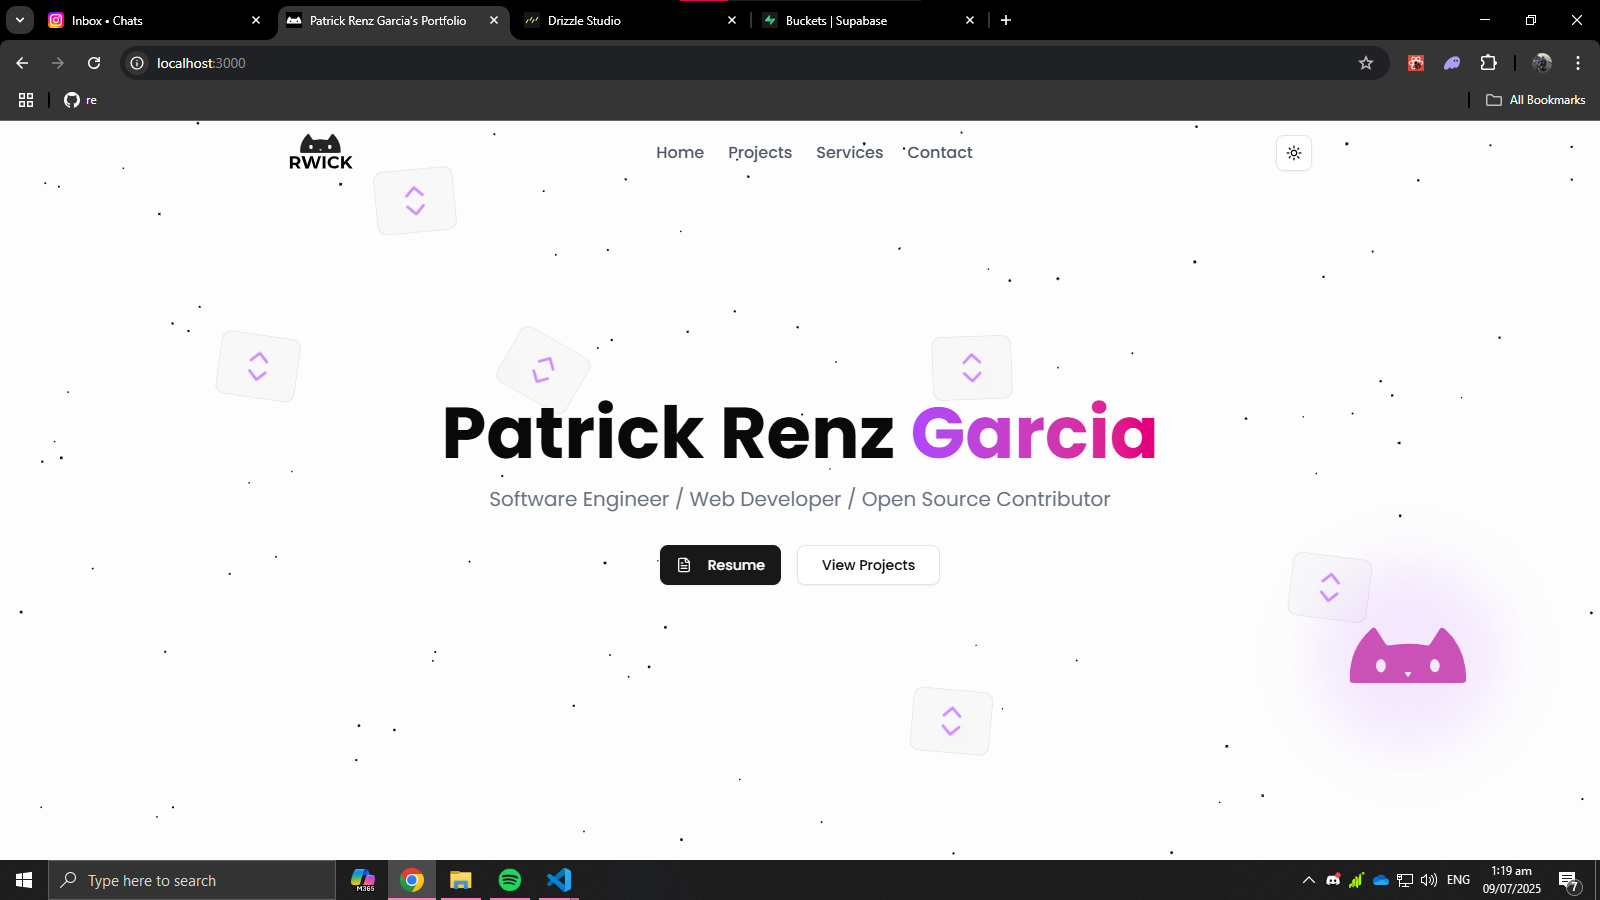This screenshot has height=900, width=1600.
Task: Click the RWICK cat logo
Action: point(320,152)
